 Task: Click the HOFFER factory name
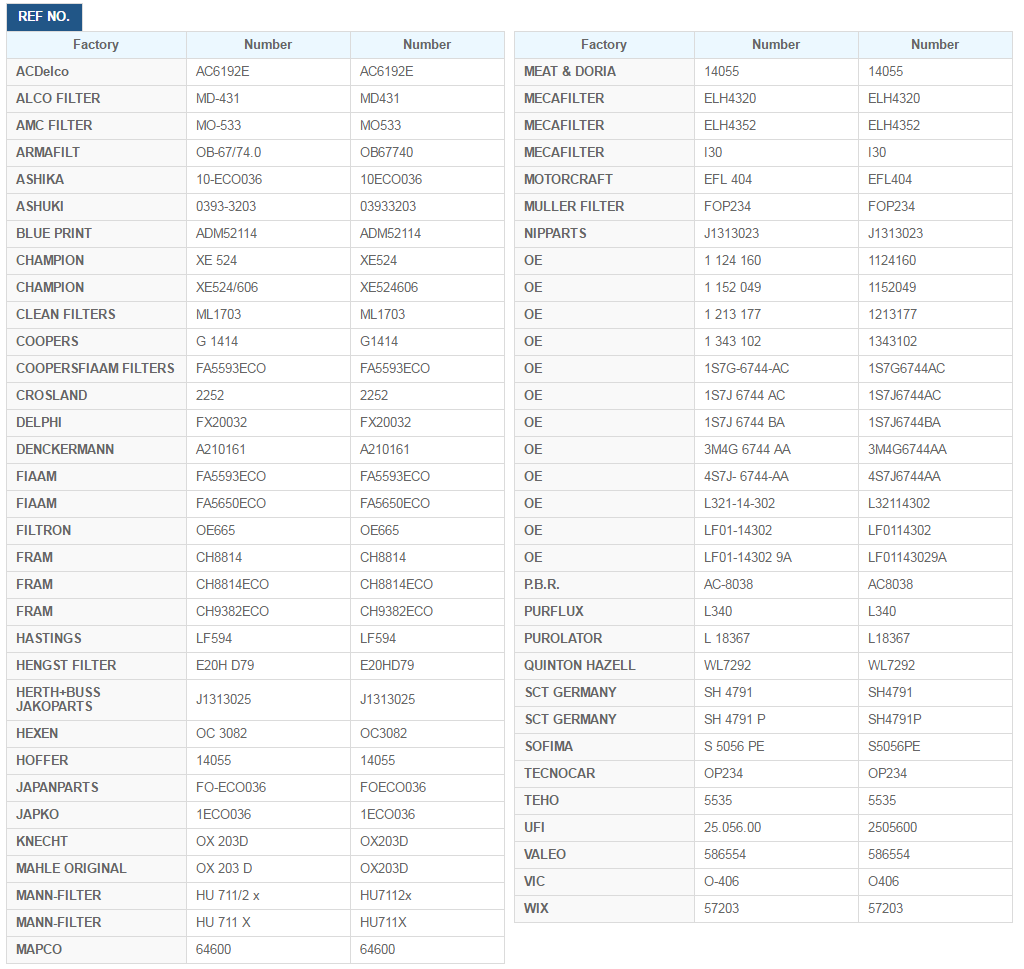pos(42,761)
